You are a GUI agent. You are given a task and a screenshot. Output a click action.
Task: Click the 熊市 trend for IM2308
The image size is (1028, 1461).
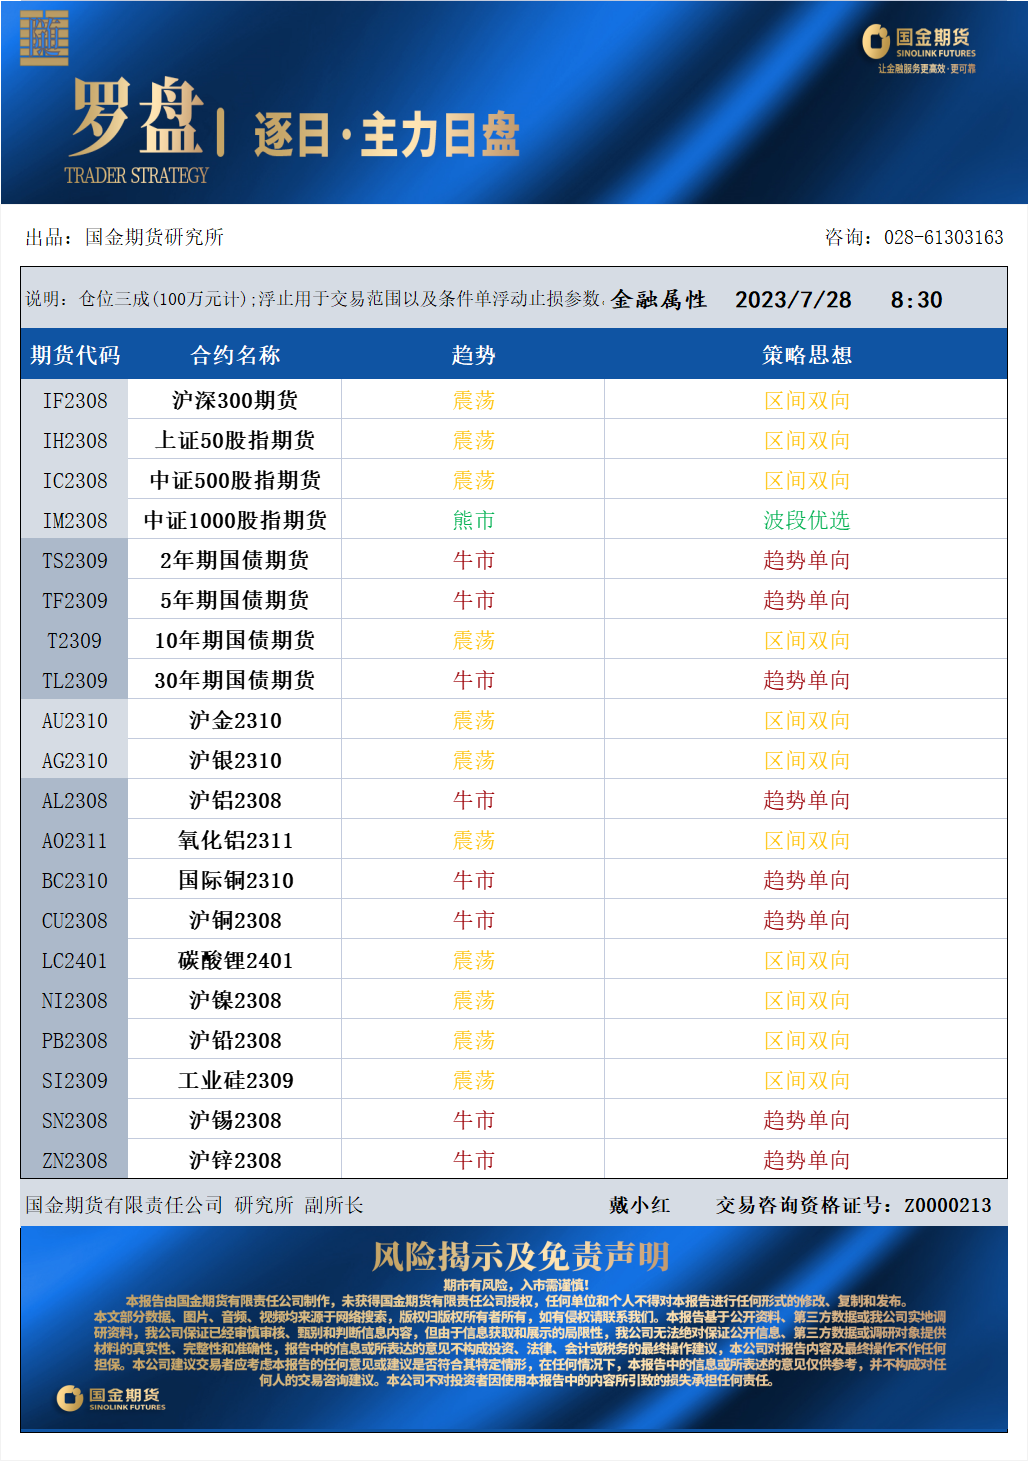[x=473, y=520]
